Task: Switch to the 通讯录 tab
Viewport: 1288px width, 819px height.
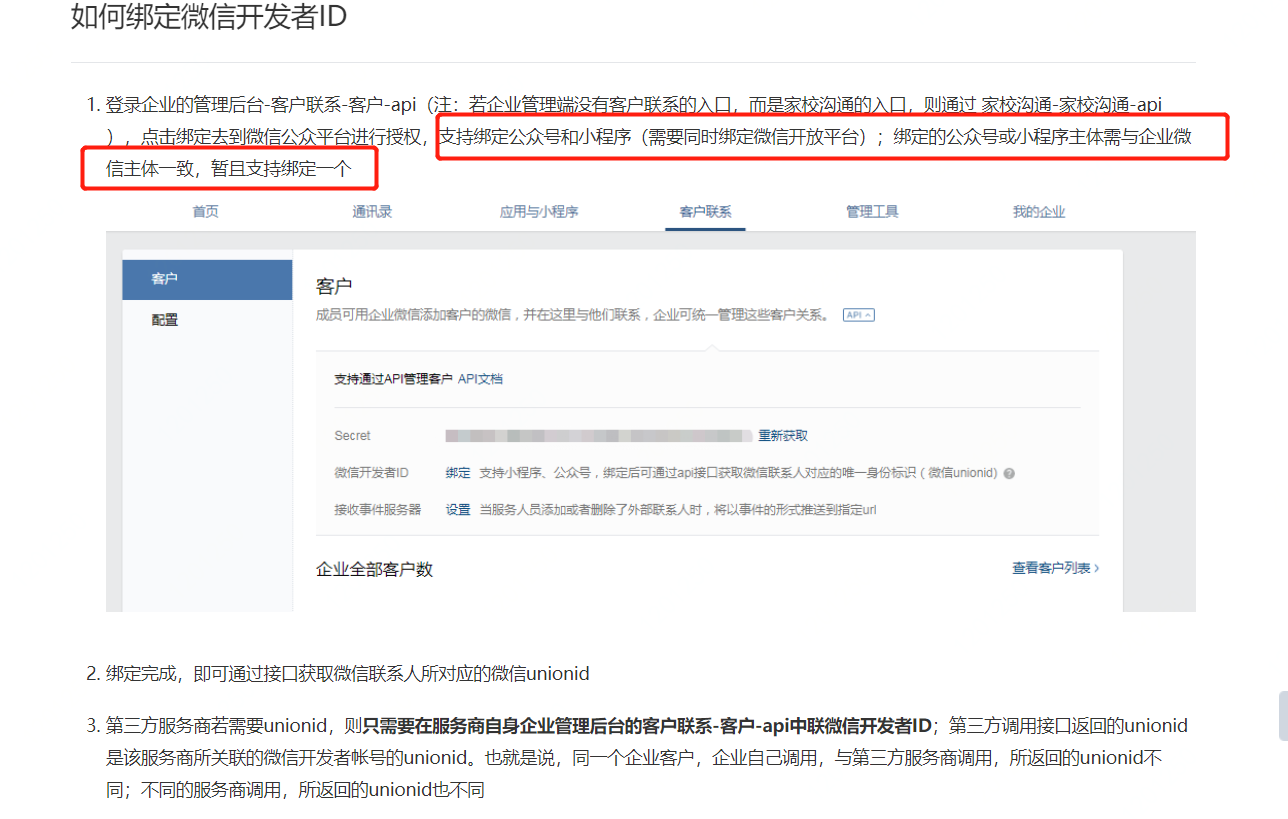Action: (x=372, y=212)
